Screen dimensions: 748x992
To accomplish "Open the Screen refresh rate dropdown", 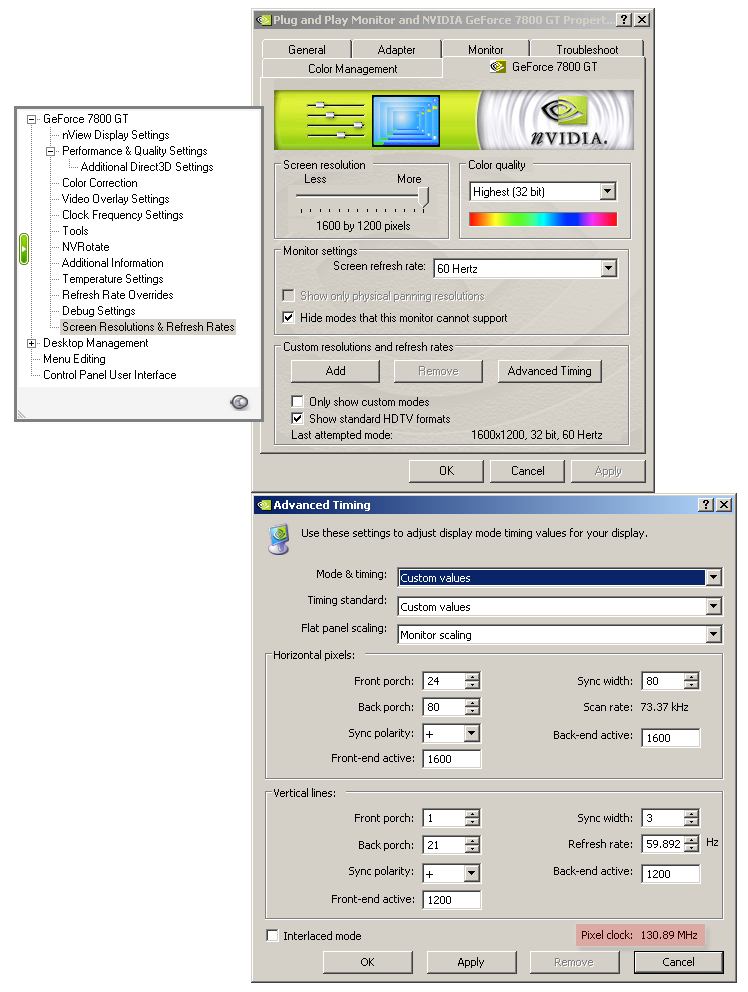I will 608,268.
